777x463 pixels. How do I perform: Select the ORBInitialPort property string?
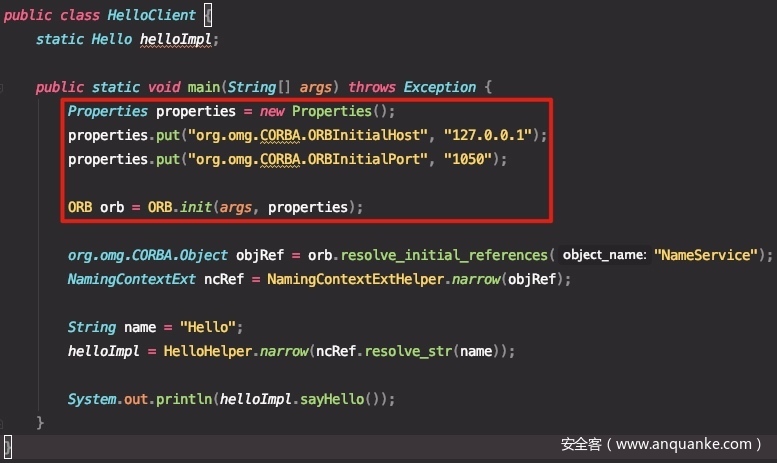coord(308,159)
